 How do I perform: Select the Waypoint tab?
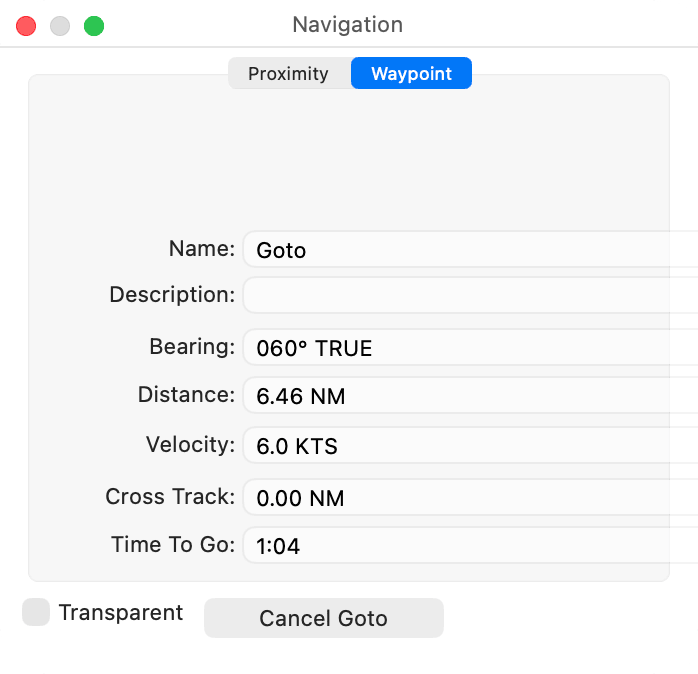411,73
